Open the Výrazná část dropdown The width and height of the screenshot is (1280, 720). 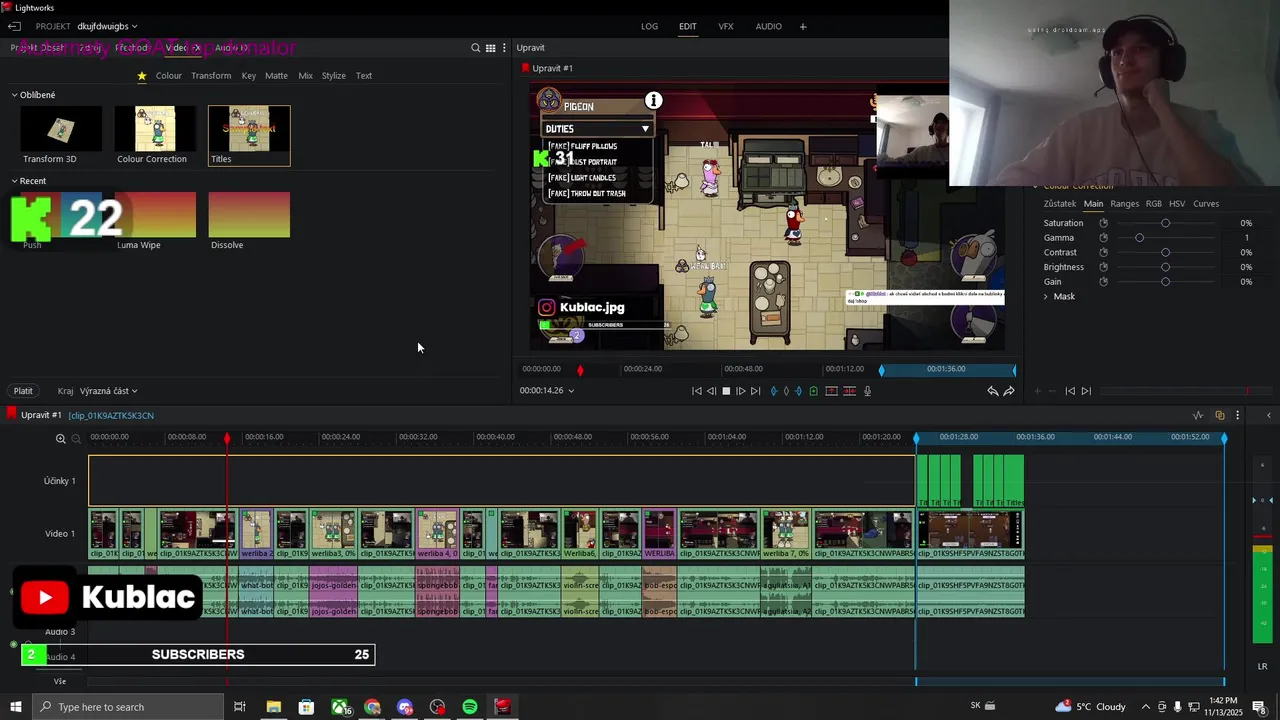108,391
